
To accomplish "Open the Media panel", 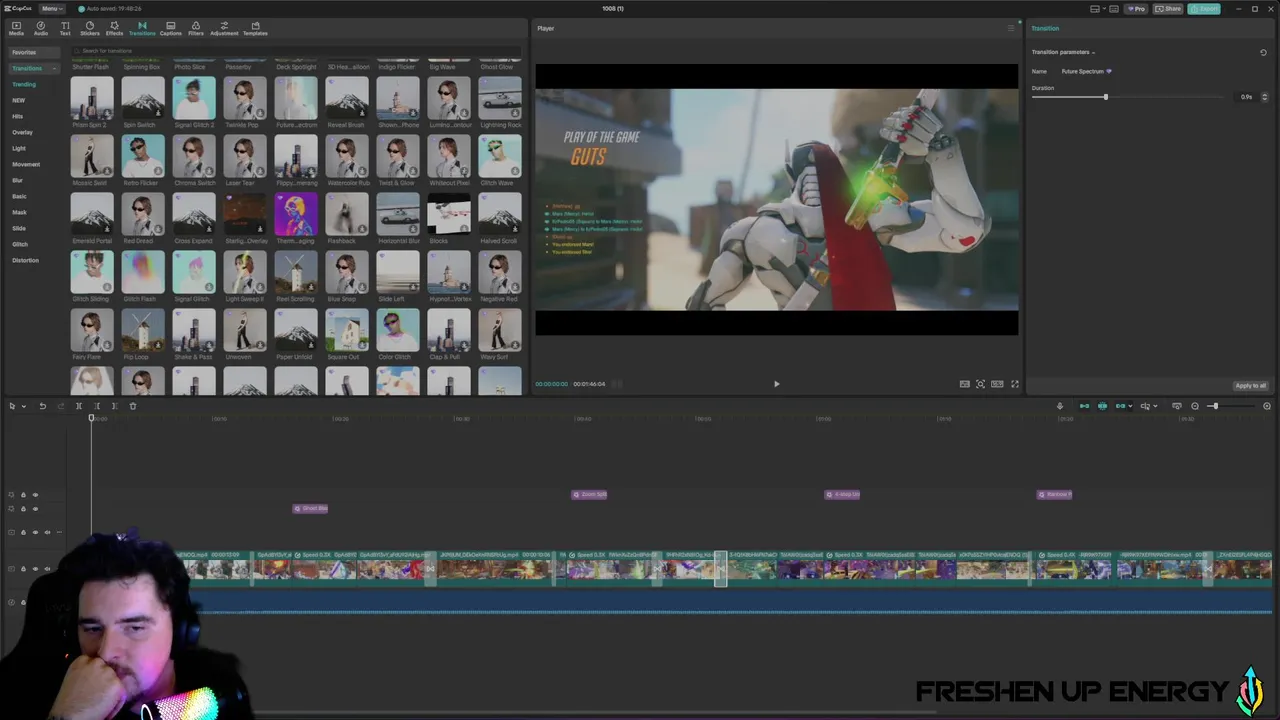I will point(16,28).
